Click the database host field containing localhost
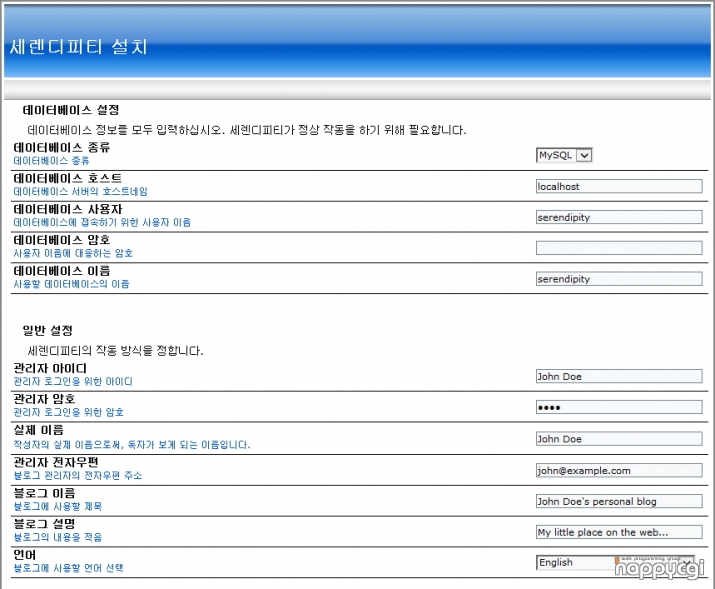715x589 pixels. [619, 186]
